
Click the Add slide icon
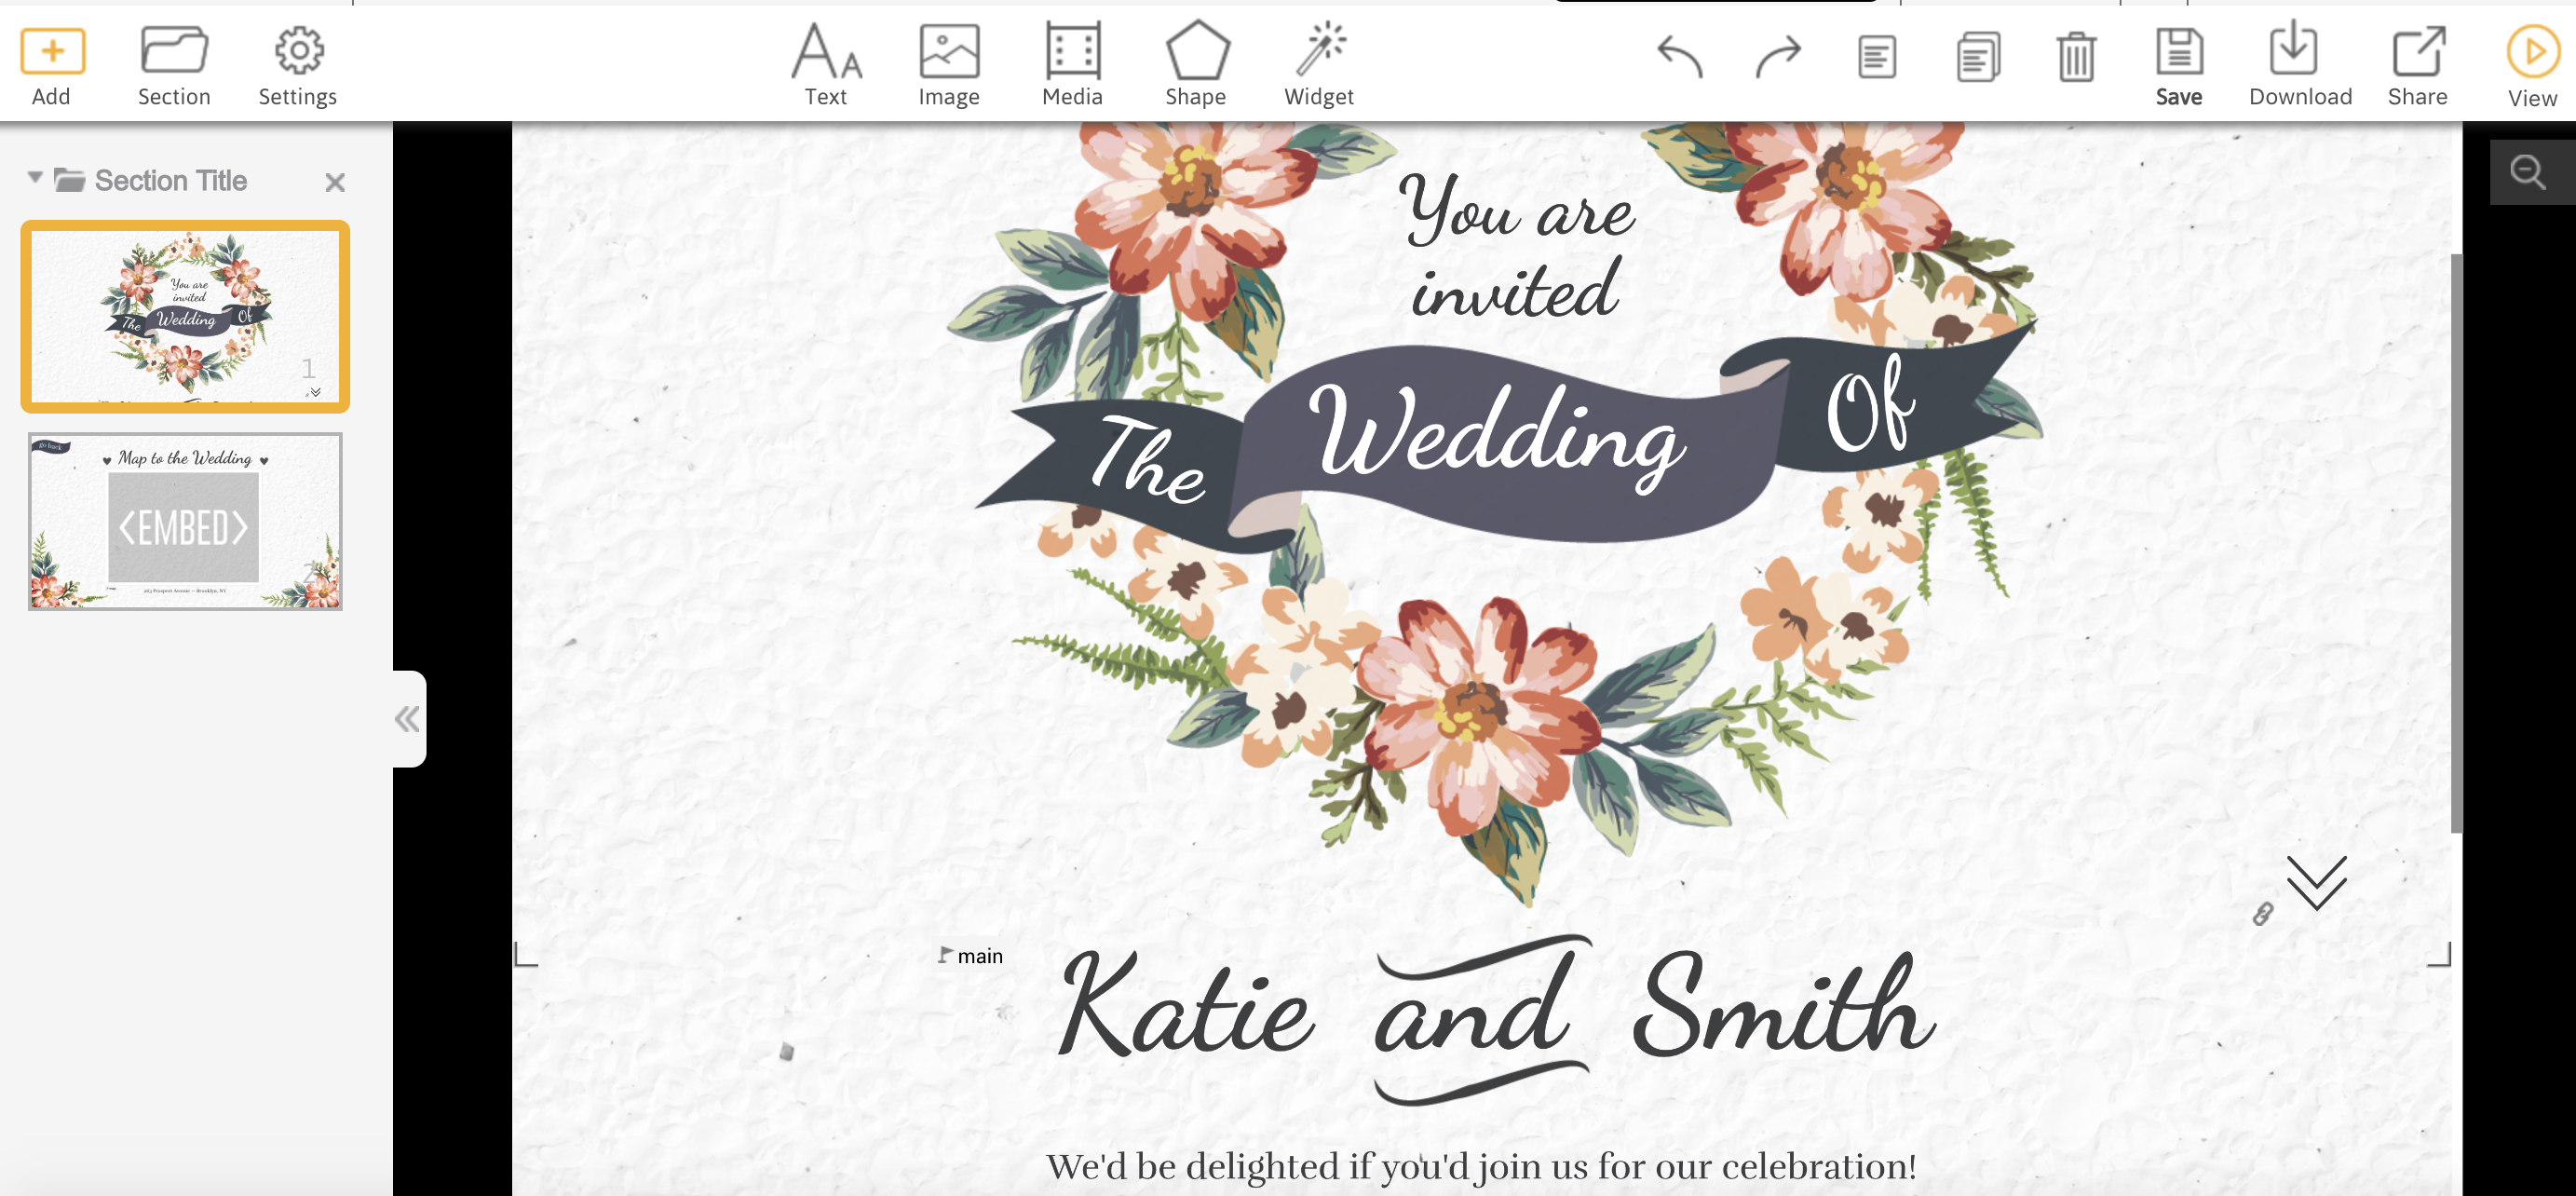(x=52, y=52)
